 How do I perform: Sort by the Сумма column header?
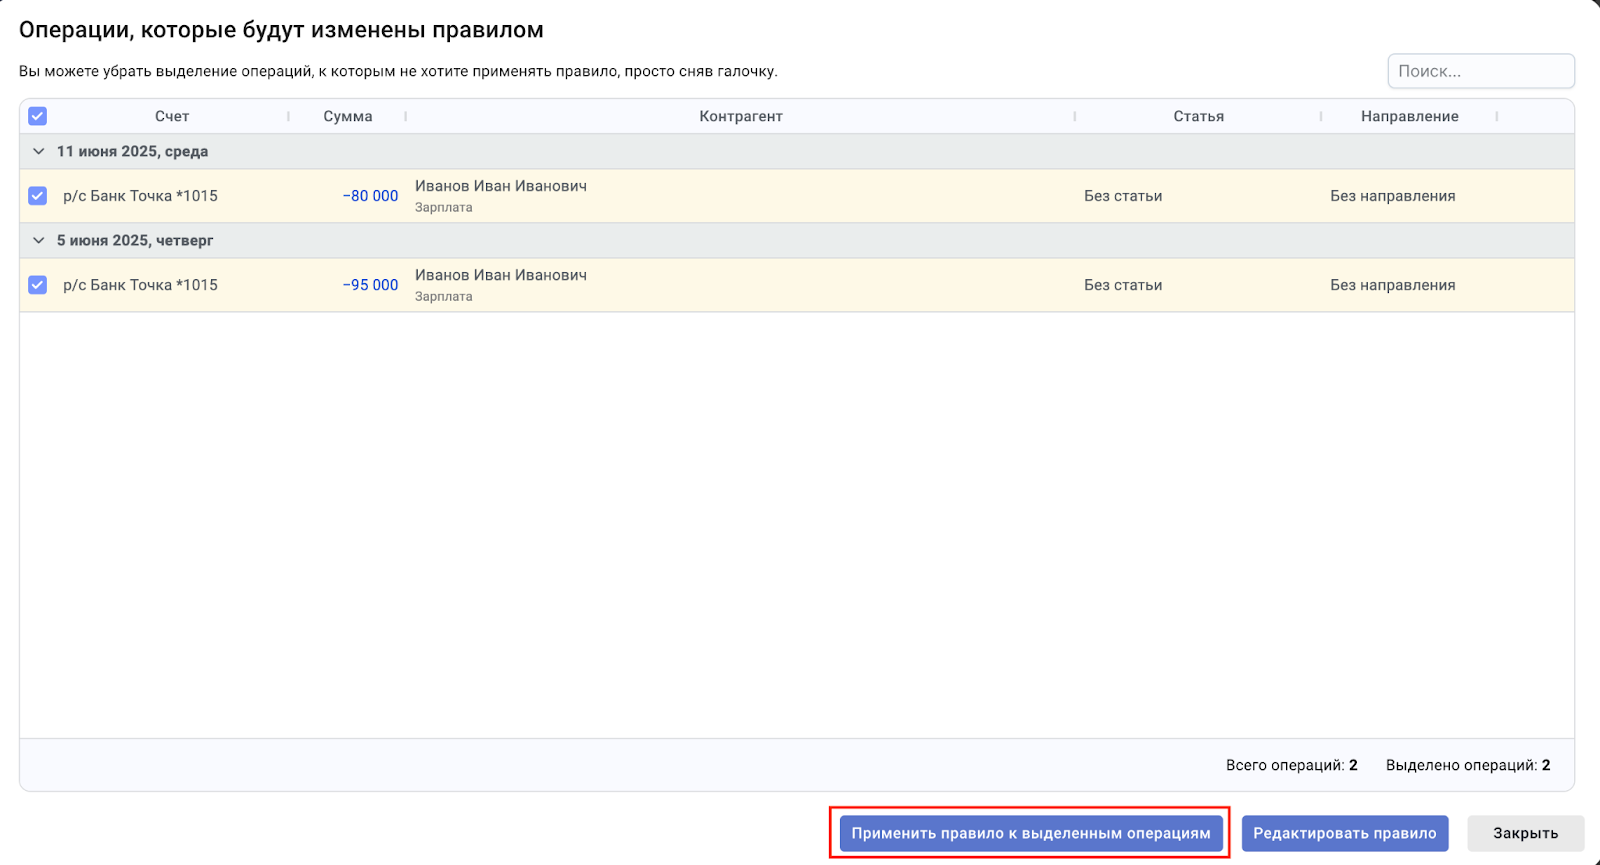point(347,116)
